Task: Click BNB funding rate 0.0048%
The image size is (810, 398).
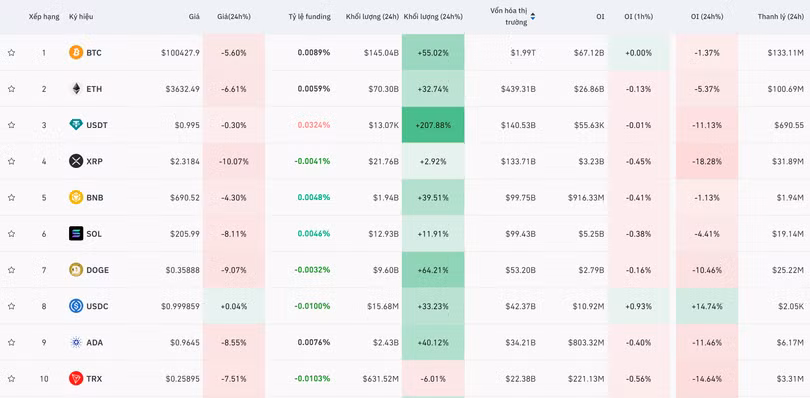Action: 314,197
